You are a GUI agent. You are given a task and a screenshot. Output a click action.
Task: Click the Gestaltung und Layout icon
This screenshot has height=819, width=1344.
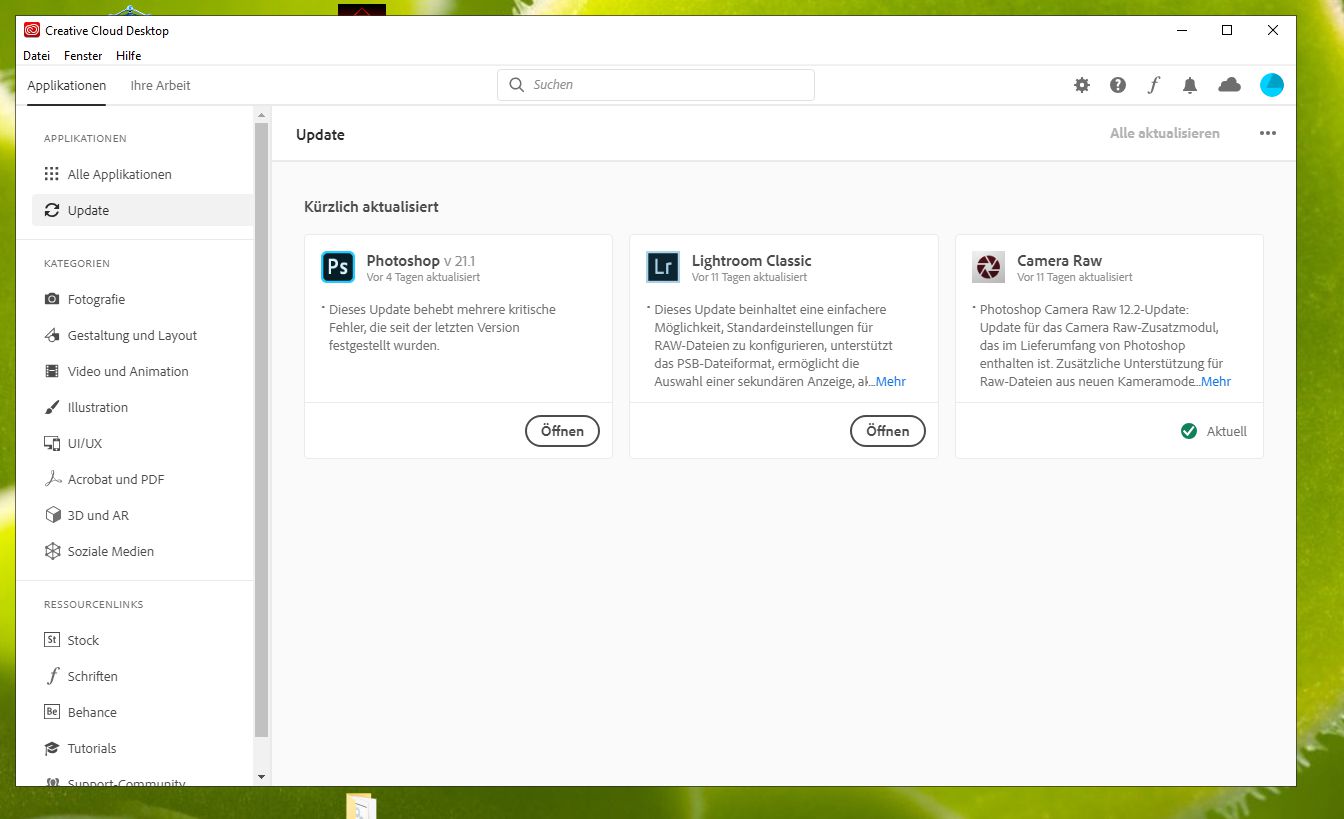[52, 335]
